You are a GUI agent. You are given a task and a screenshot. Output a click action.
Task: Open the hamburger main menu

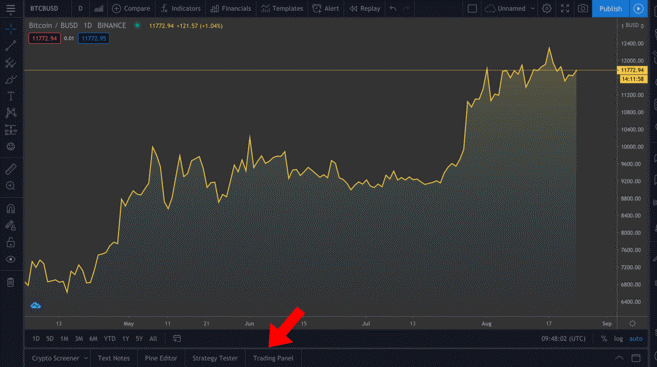(10, 9)
